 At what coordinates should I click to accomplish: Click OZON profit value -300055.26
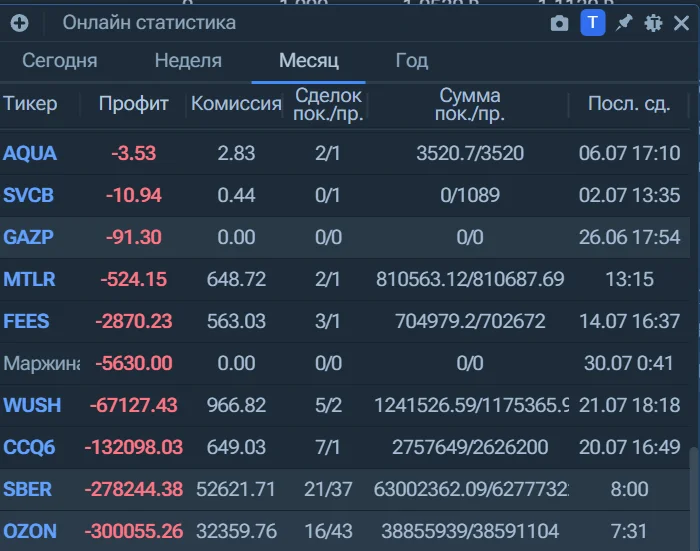133,531
